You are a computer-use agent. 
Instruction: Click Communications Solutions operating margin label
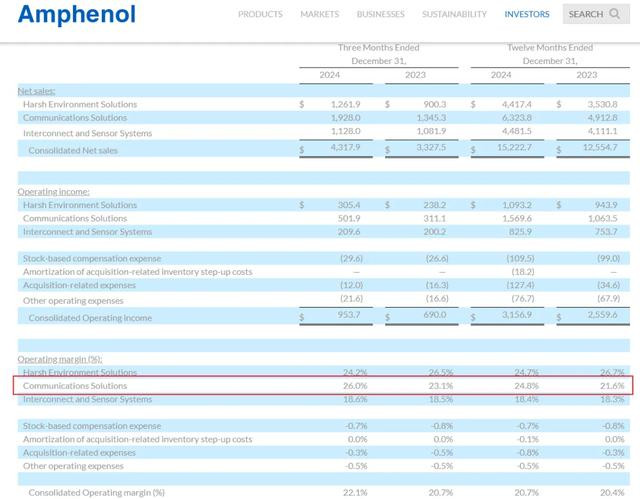(x=75, y=386)
